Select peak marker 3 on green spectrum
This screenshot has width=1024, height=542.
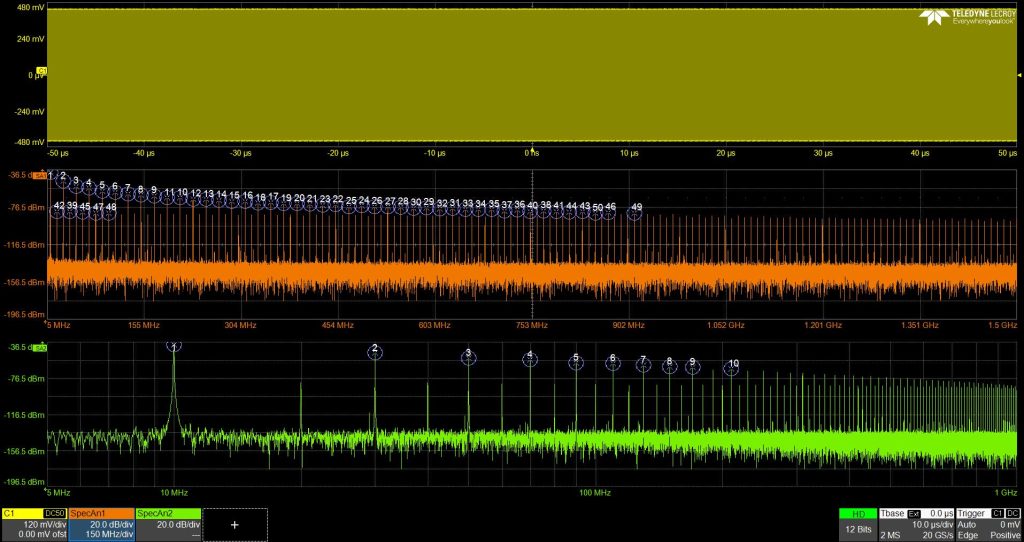(x=468, y=355)
